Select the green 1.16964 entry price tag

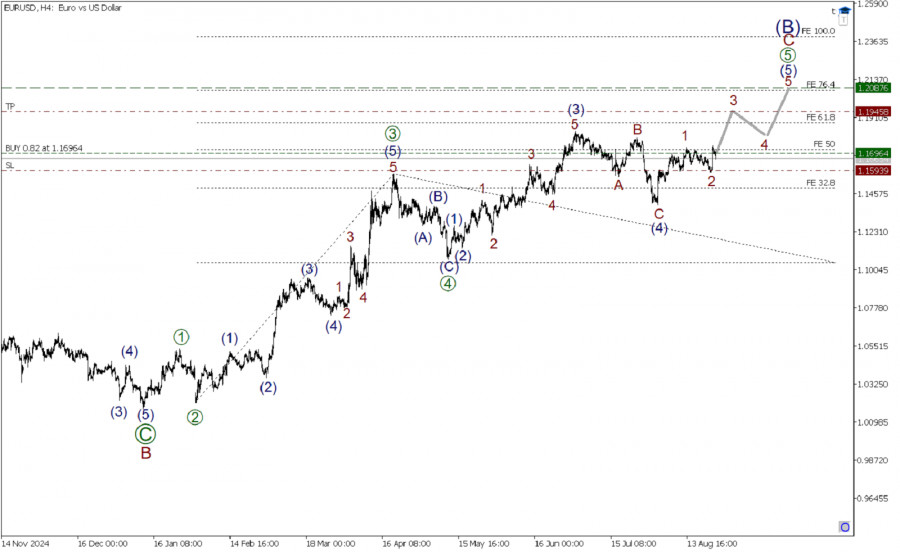point(873,153)
